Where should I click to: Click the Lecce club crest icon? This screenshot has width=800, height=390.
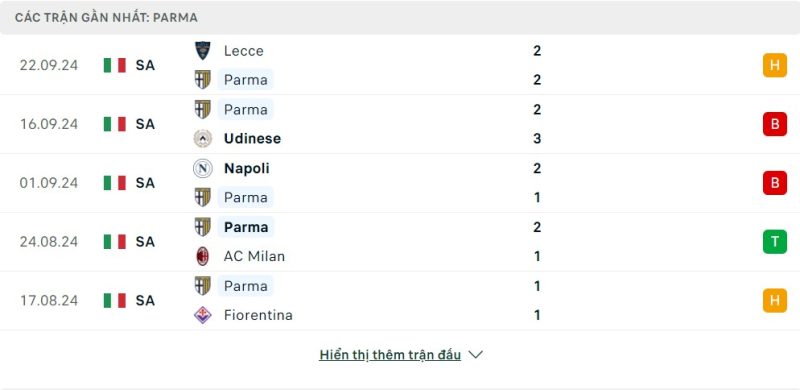coord(203,51)
